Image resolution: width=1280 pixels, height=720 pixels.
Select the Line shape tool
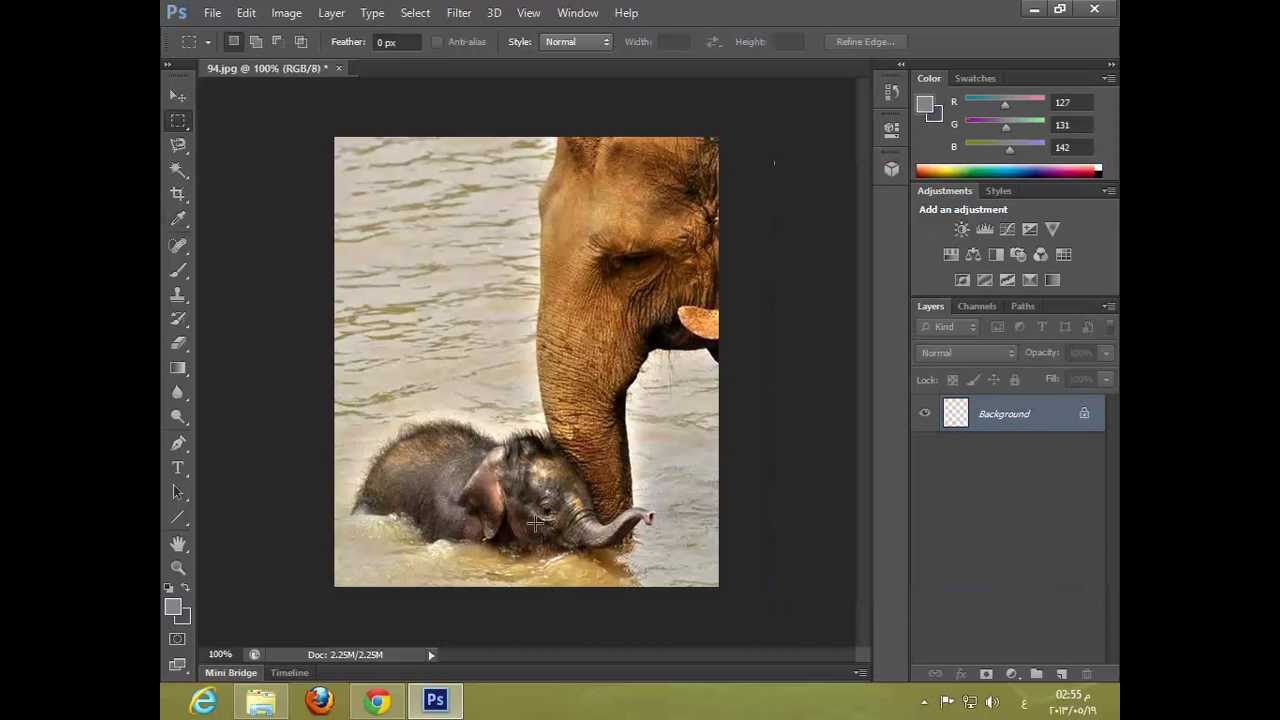(x=178, y=517)
